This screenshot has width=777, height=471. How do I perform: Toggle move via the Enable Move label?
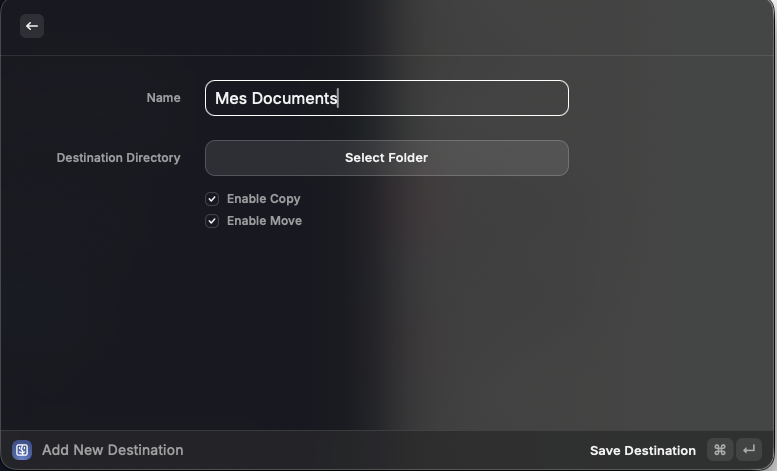click(x=264, y=221)
